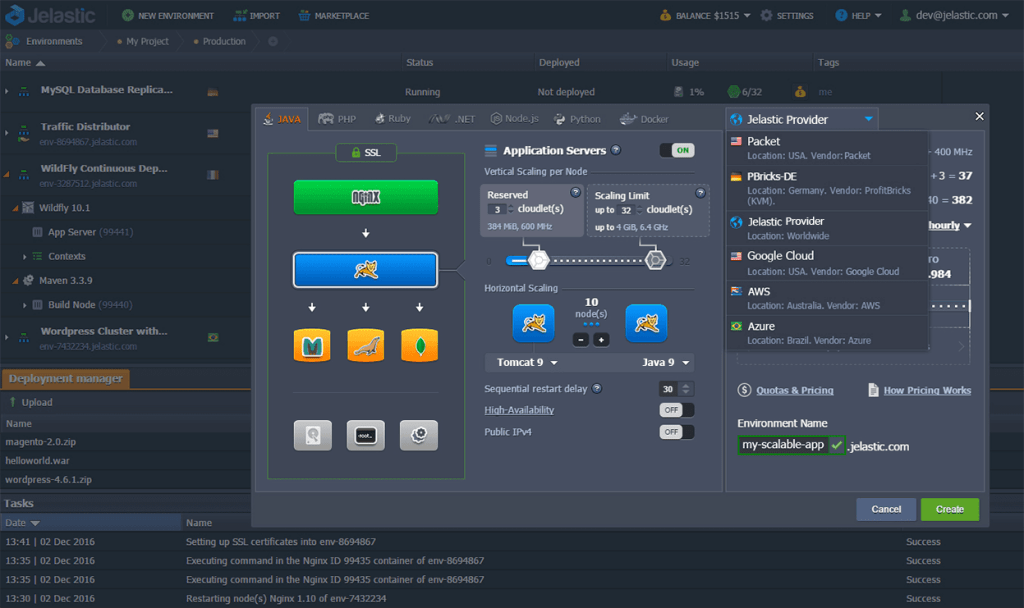Image resolution: width=1024 pixels, height=608 pixels.
Task: Click the Sequential restart delay value field
Action: pyautogui.click(x=669, y=389)
